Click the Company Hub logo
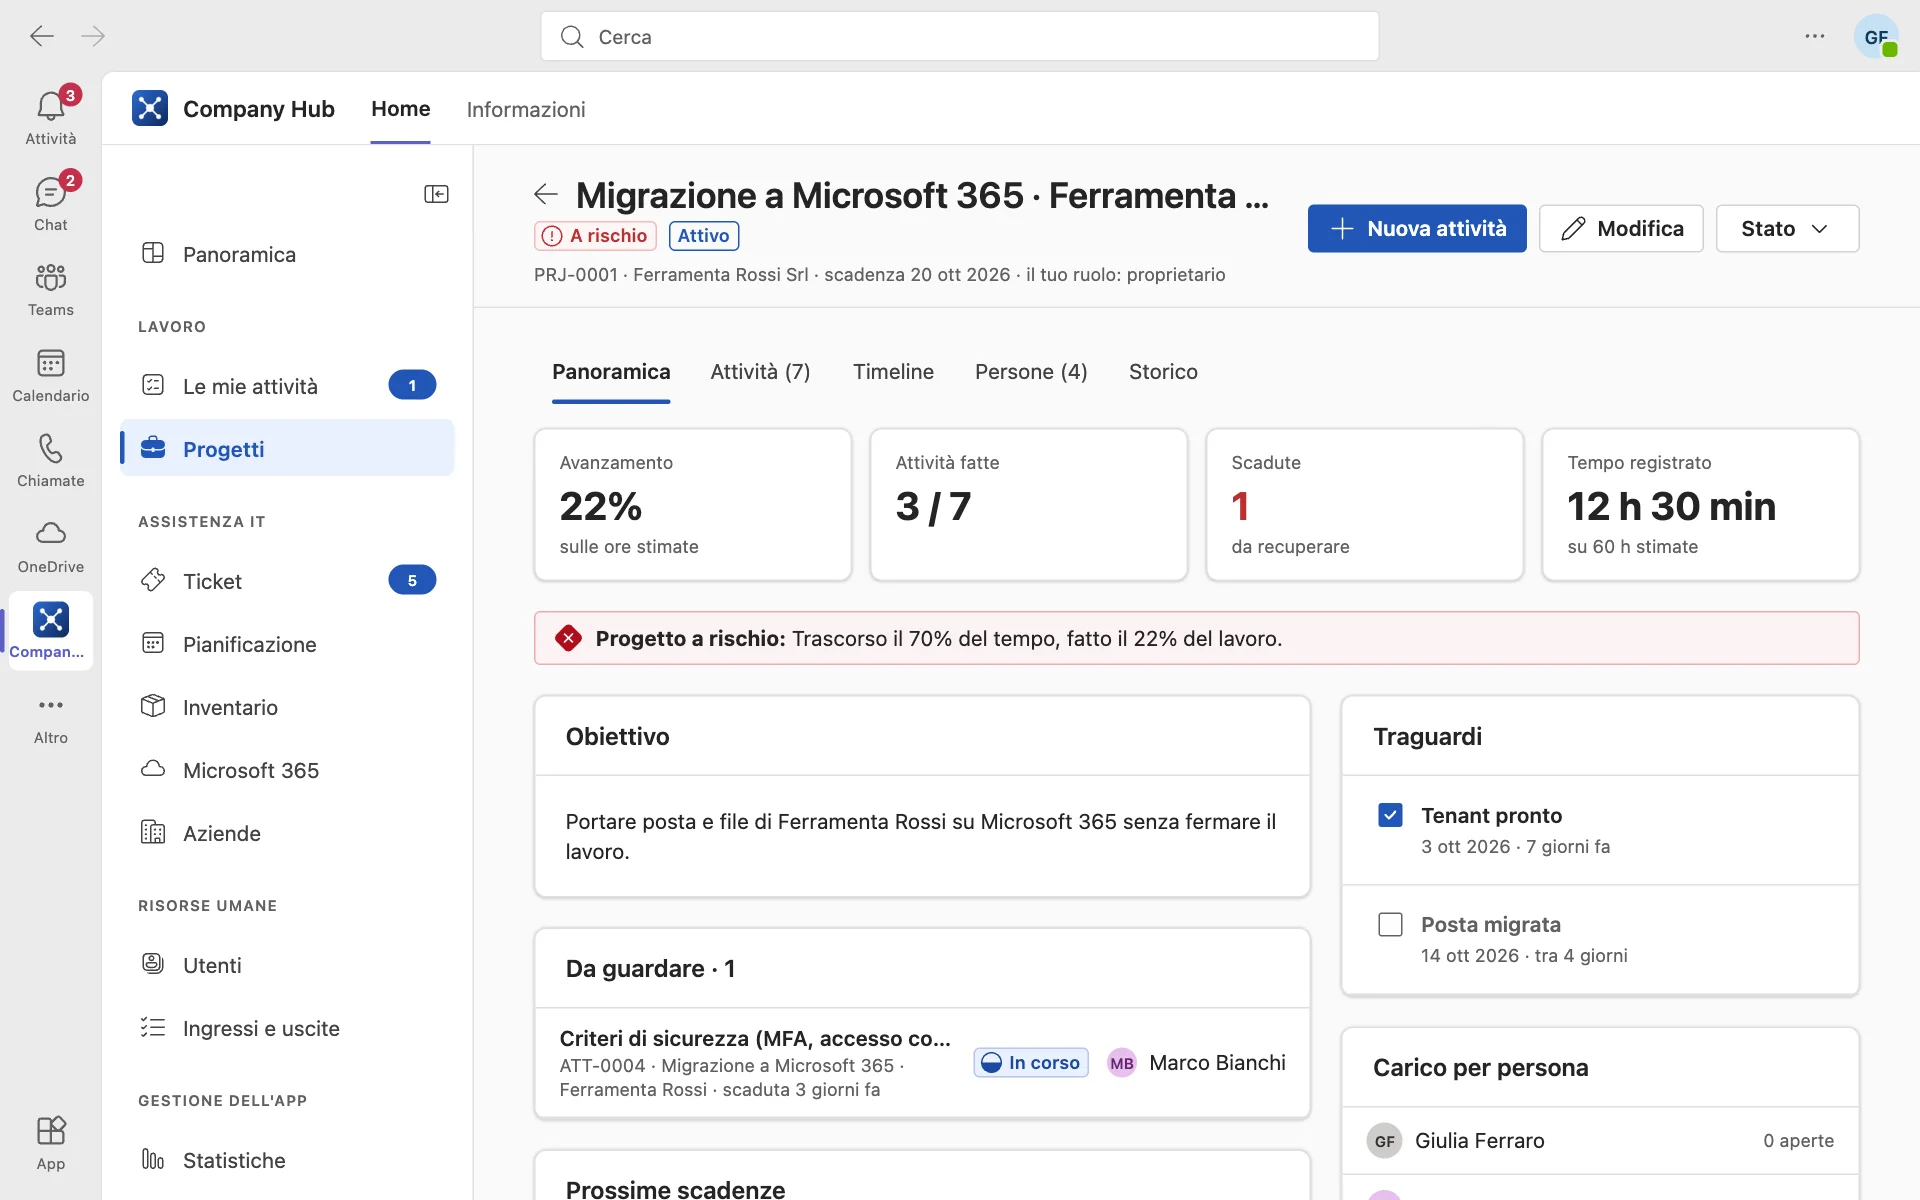Viewport: 1920px width, 1200px height. (150, 109)
